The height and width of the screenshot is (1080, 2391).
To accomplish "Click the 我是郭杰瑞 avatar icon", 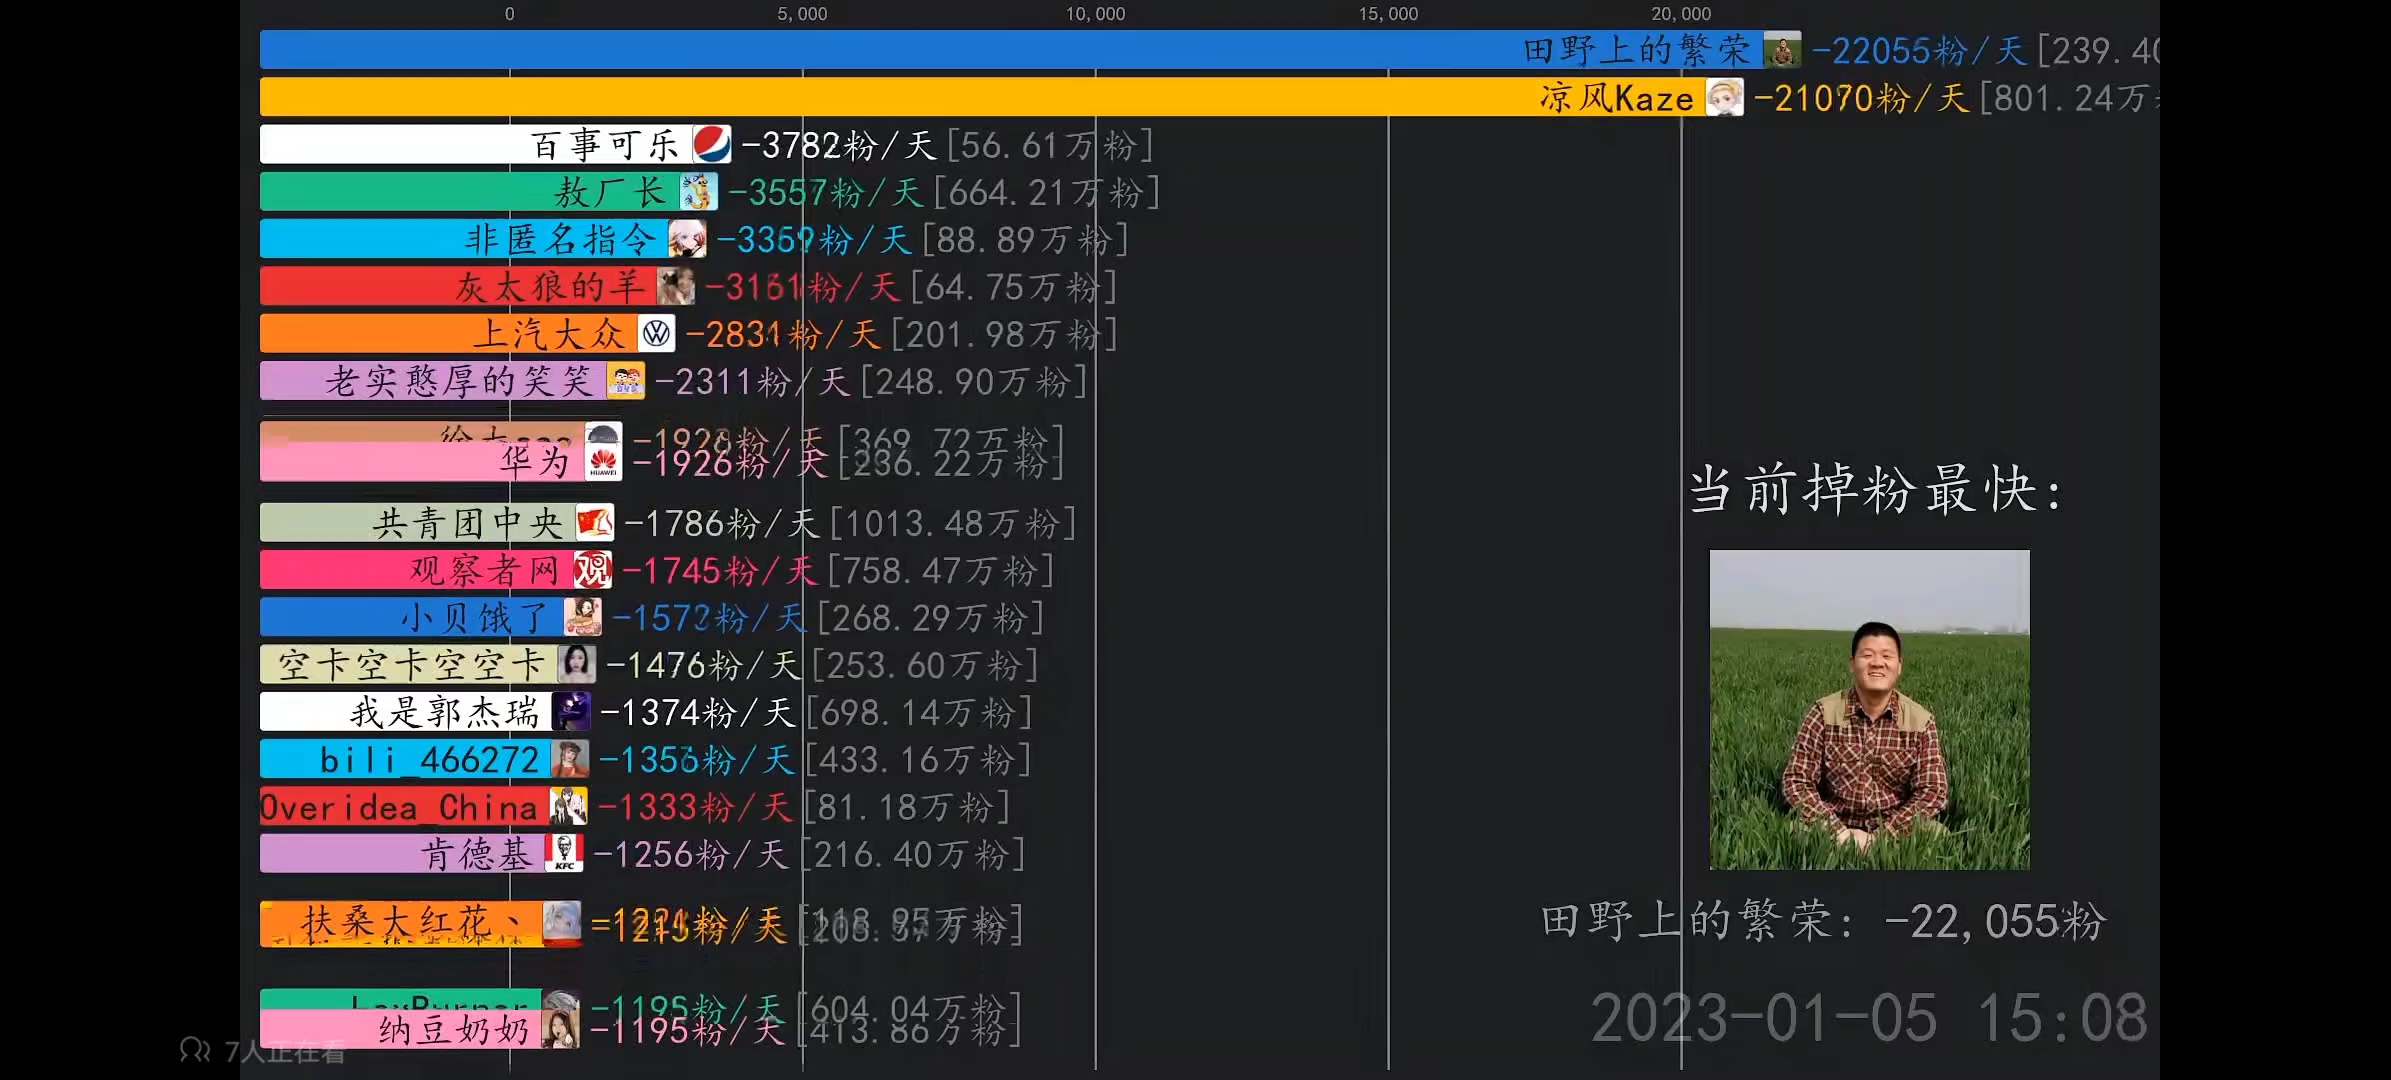I will pos(571,712).
